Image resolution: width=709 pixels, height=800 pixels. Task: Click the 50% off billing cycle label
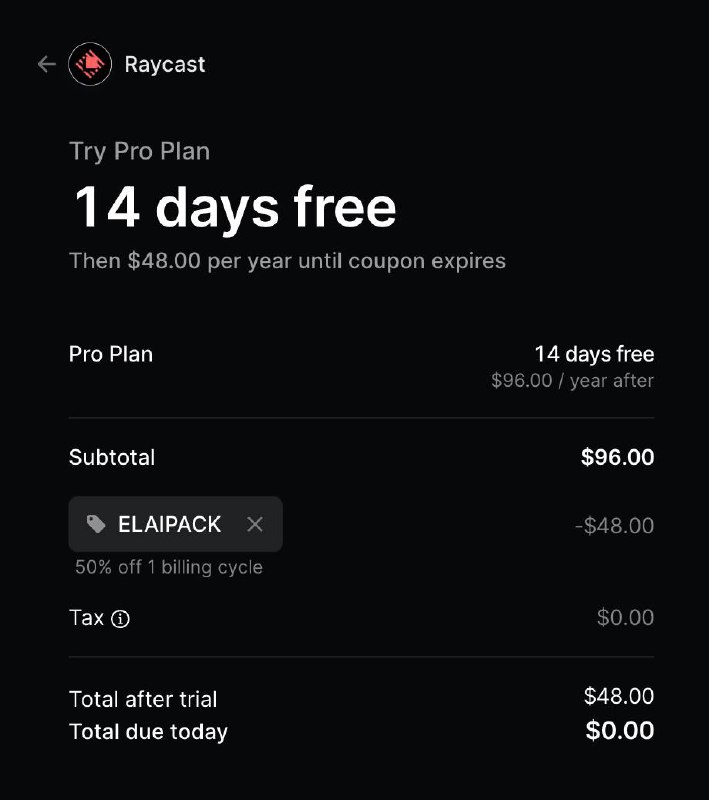pyautogui.click(x=167, y=567)
